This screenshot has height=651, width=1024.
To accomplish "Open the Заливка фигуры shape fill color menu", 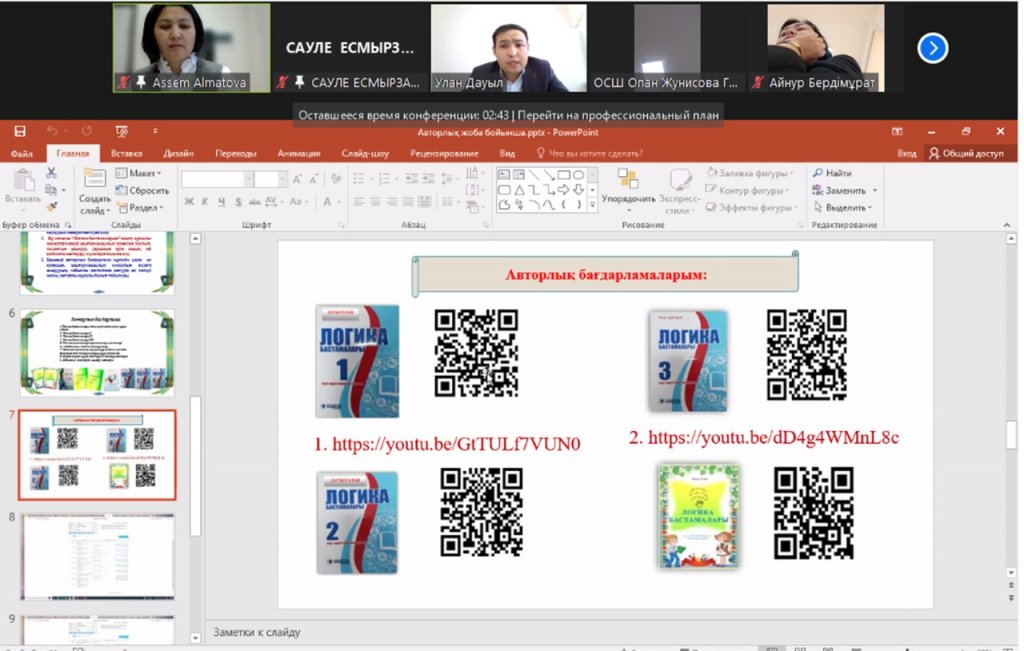I will pos(751,173).
